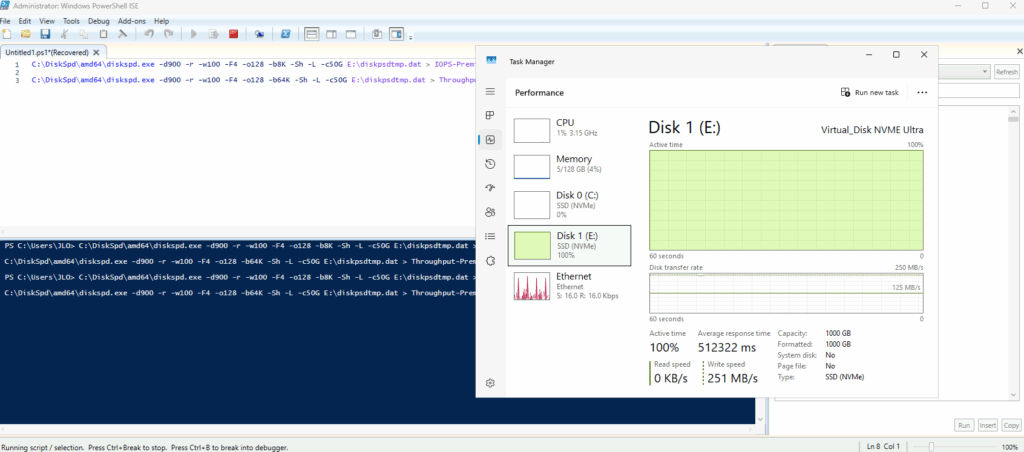The image size is (1024, 452).
Task: Open the Debug menu
Action: tap(99, 20)
